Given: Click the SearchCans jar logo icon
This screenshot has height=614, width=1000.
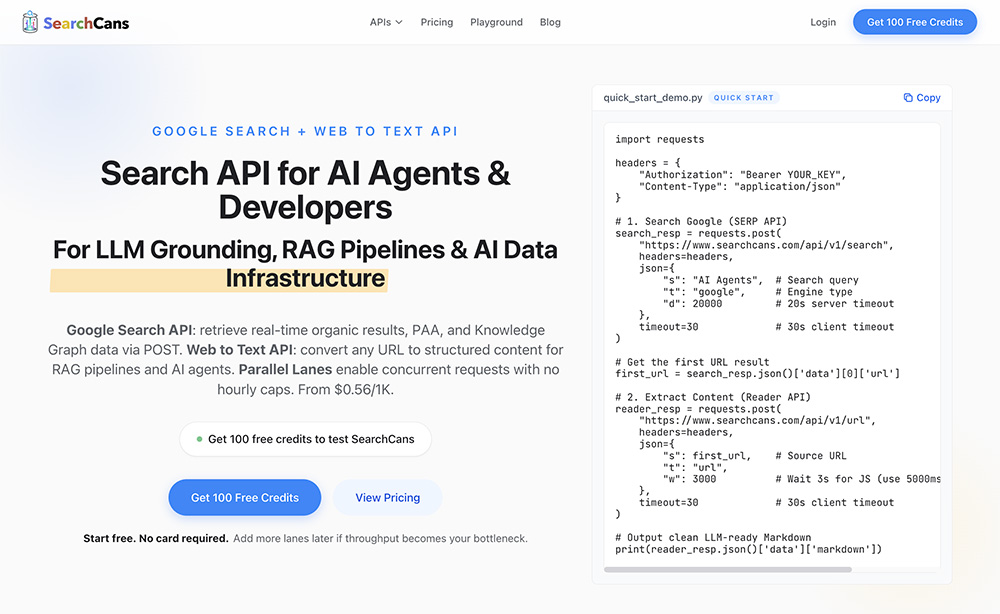Looking at the screenshot, I should (x=30, y=22).
